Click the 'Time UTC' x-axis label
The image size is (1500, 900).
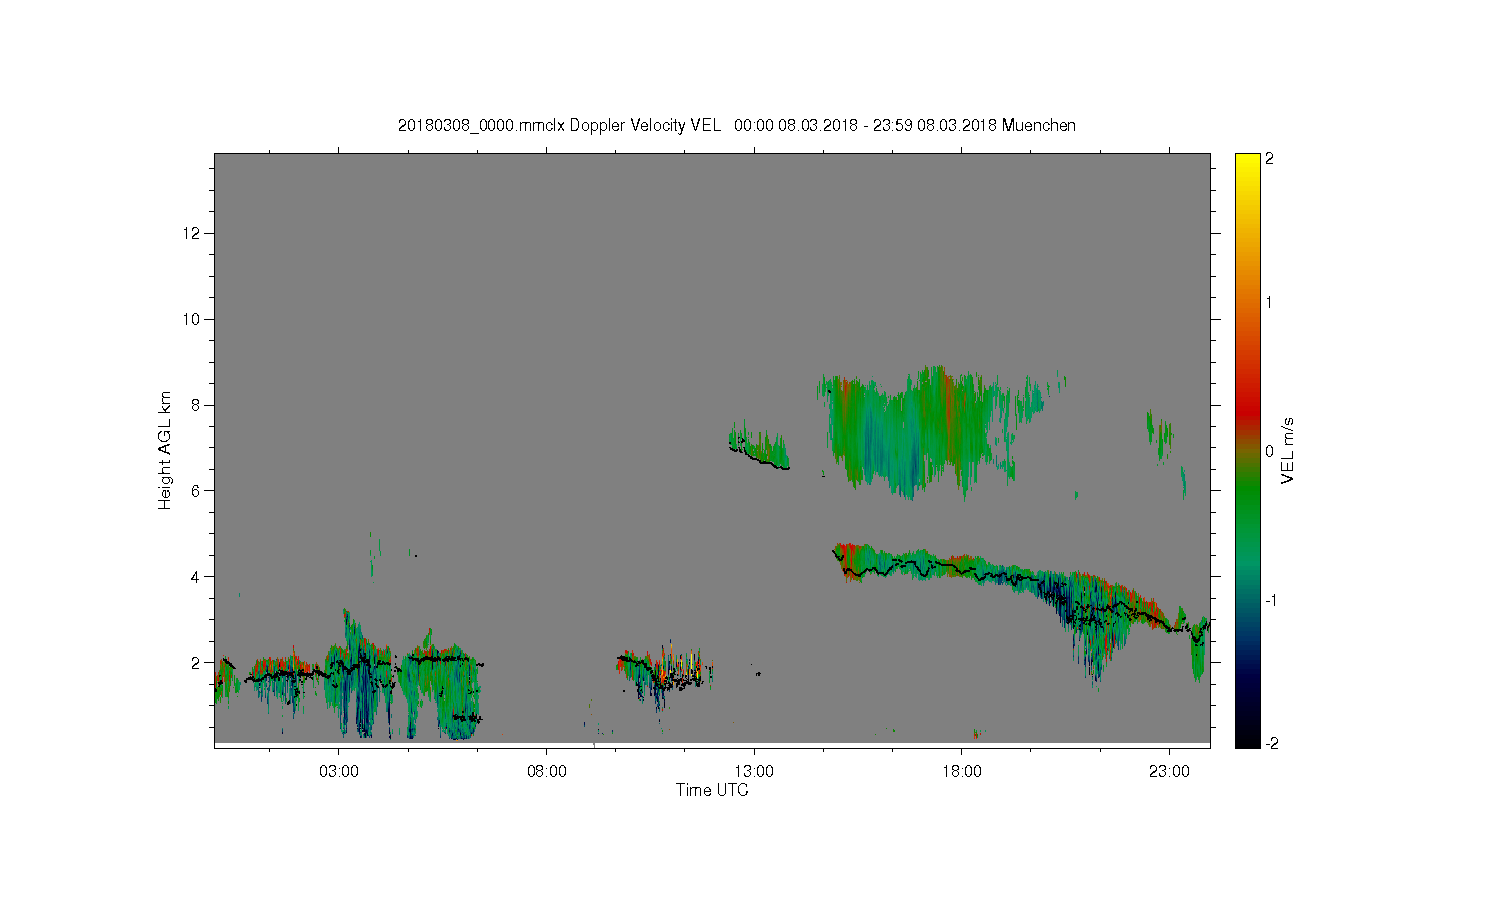(712, 790)
